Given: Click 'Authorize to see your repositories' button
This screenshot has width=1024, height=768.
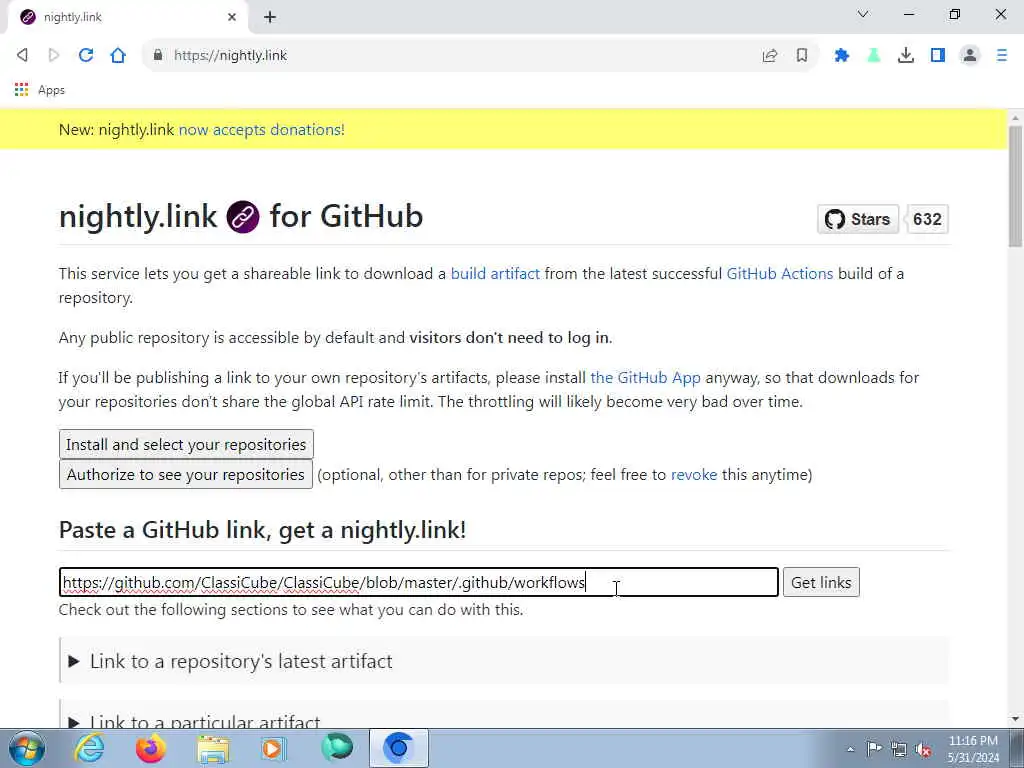Looking at the screenshot, I should (185, 474).
